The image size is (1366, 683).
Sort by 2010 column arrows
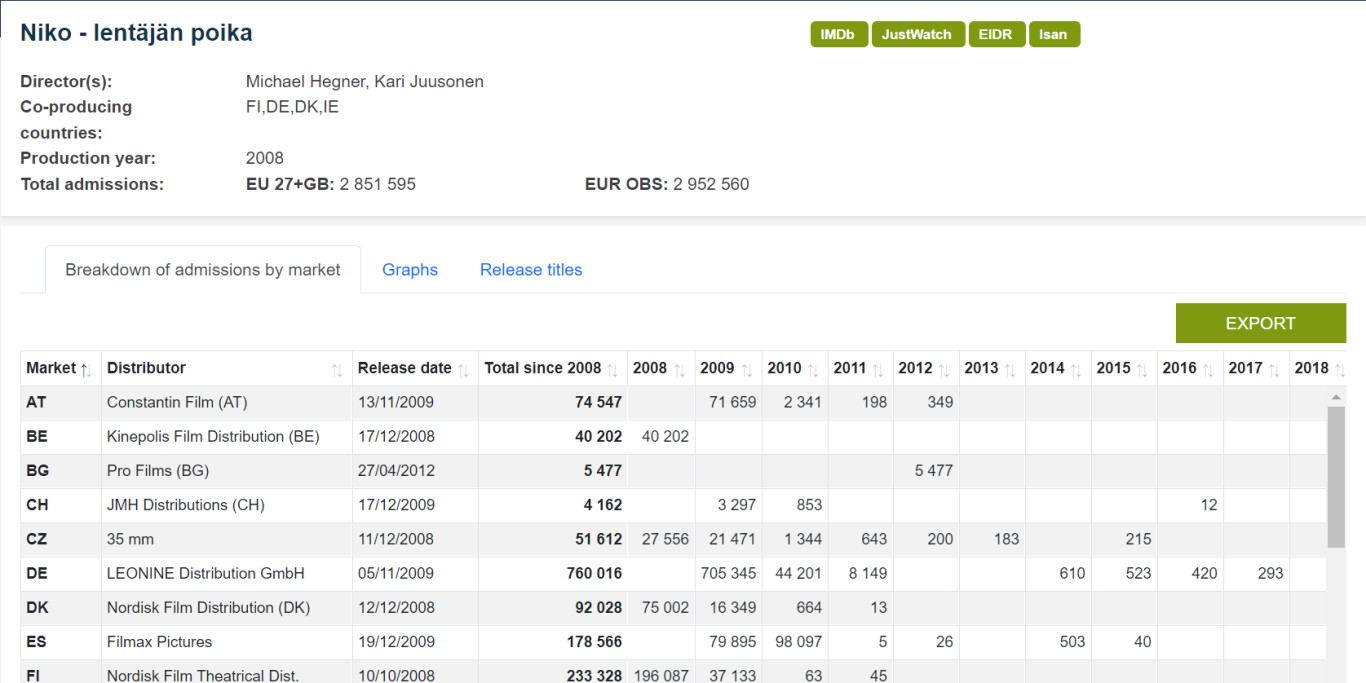pyautogui.click(x=813, y=370)
